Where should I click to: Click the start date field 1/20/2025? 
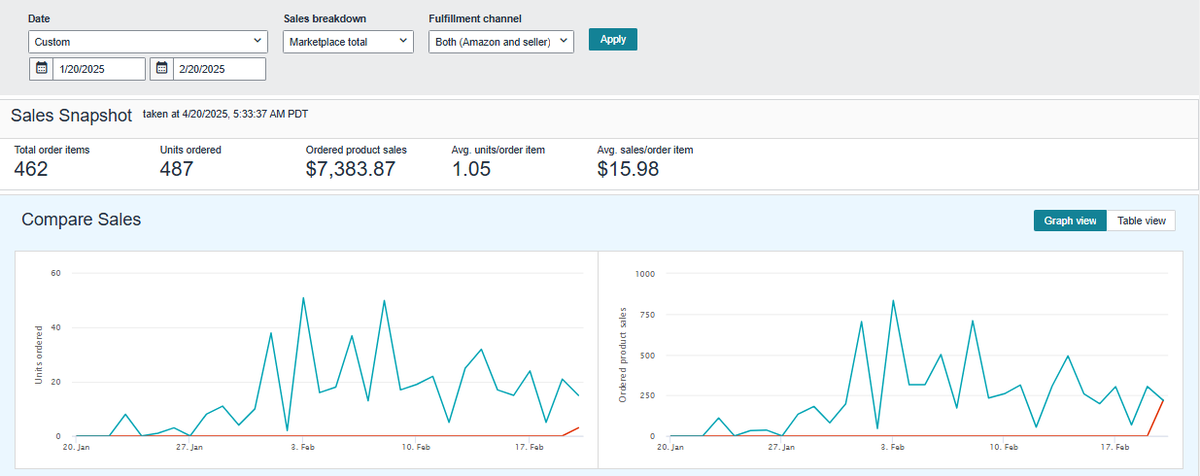[x=99, y=68]
